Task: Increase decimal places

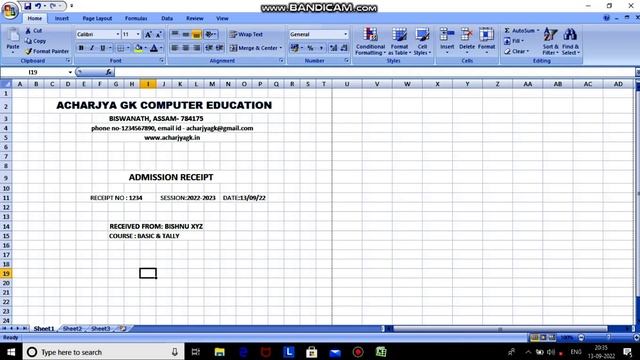Action: (x=333, y=48)
